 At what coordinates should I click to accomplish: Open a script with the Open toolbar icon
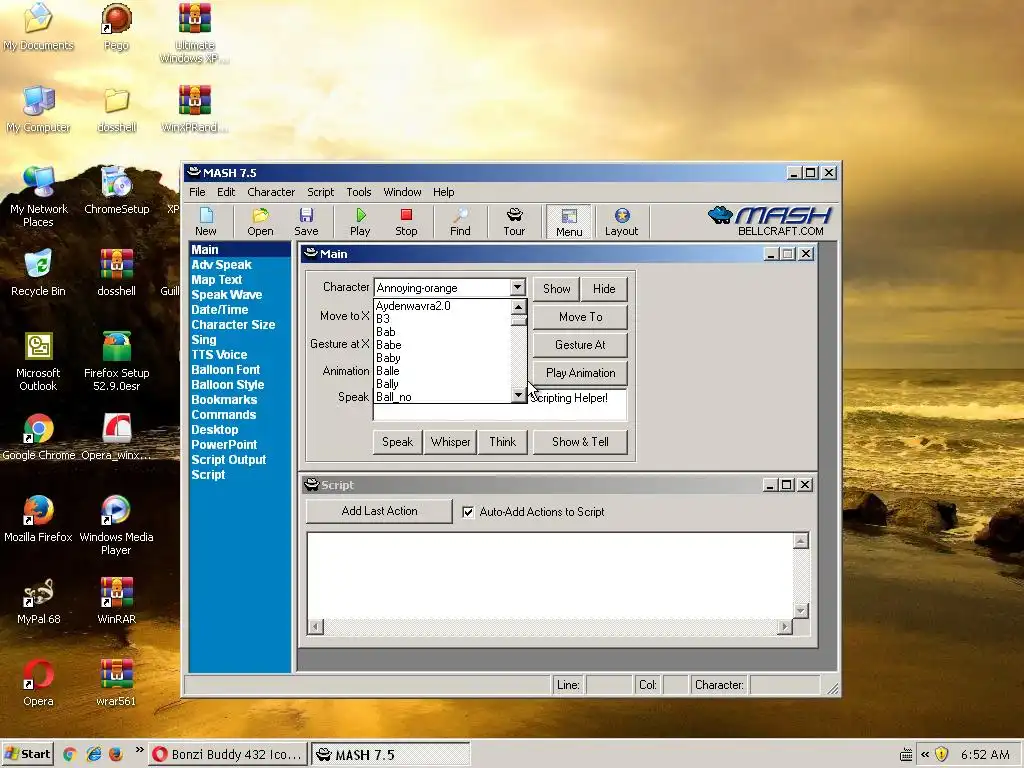(260, 221)
